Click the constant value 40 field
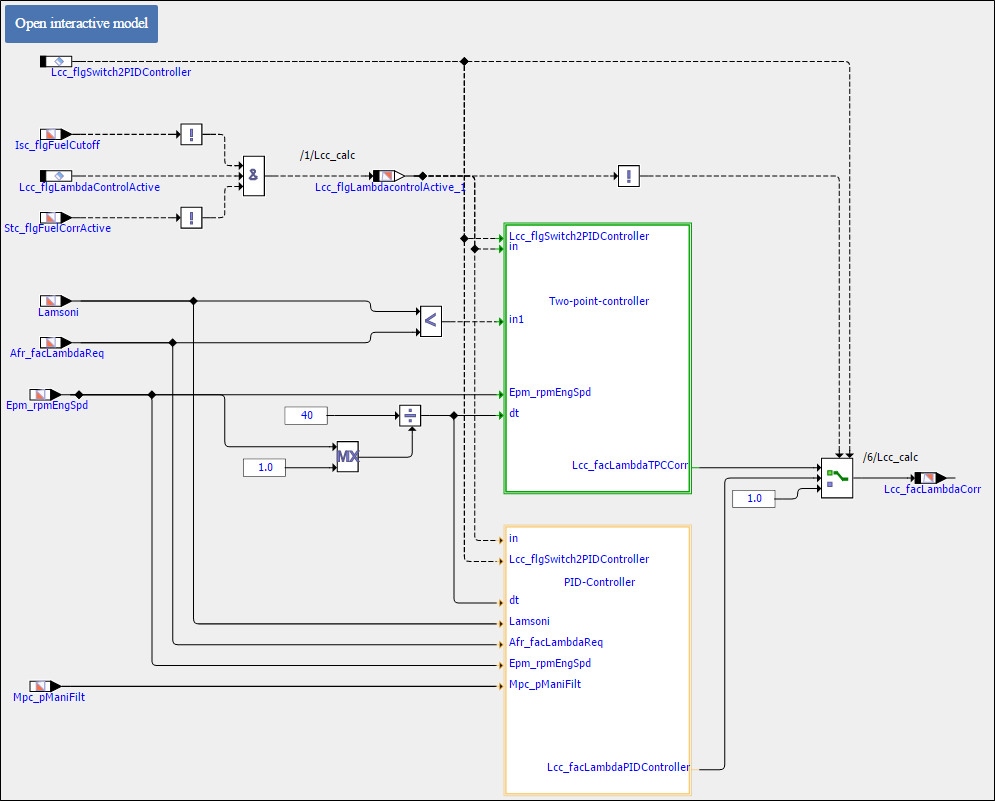The image size is (995, 801). coord(306,415)
